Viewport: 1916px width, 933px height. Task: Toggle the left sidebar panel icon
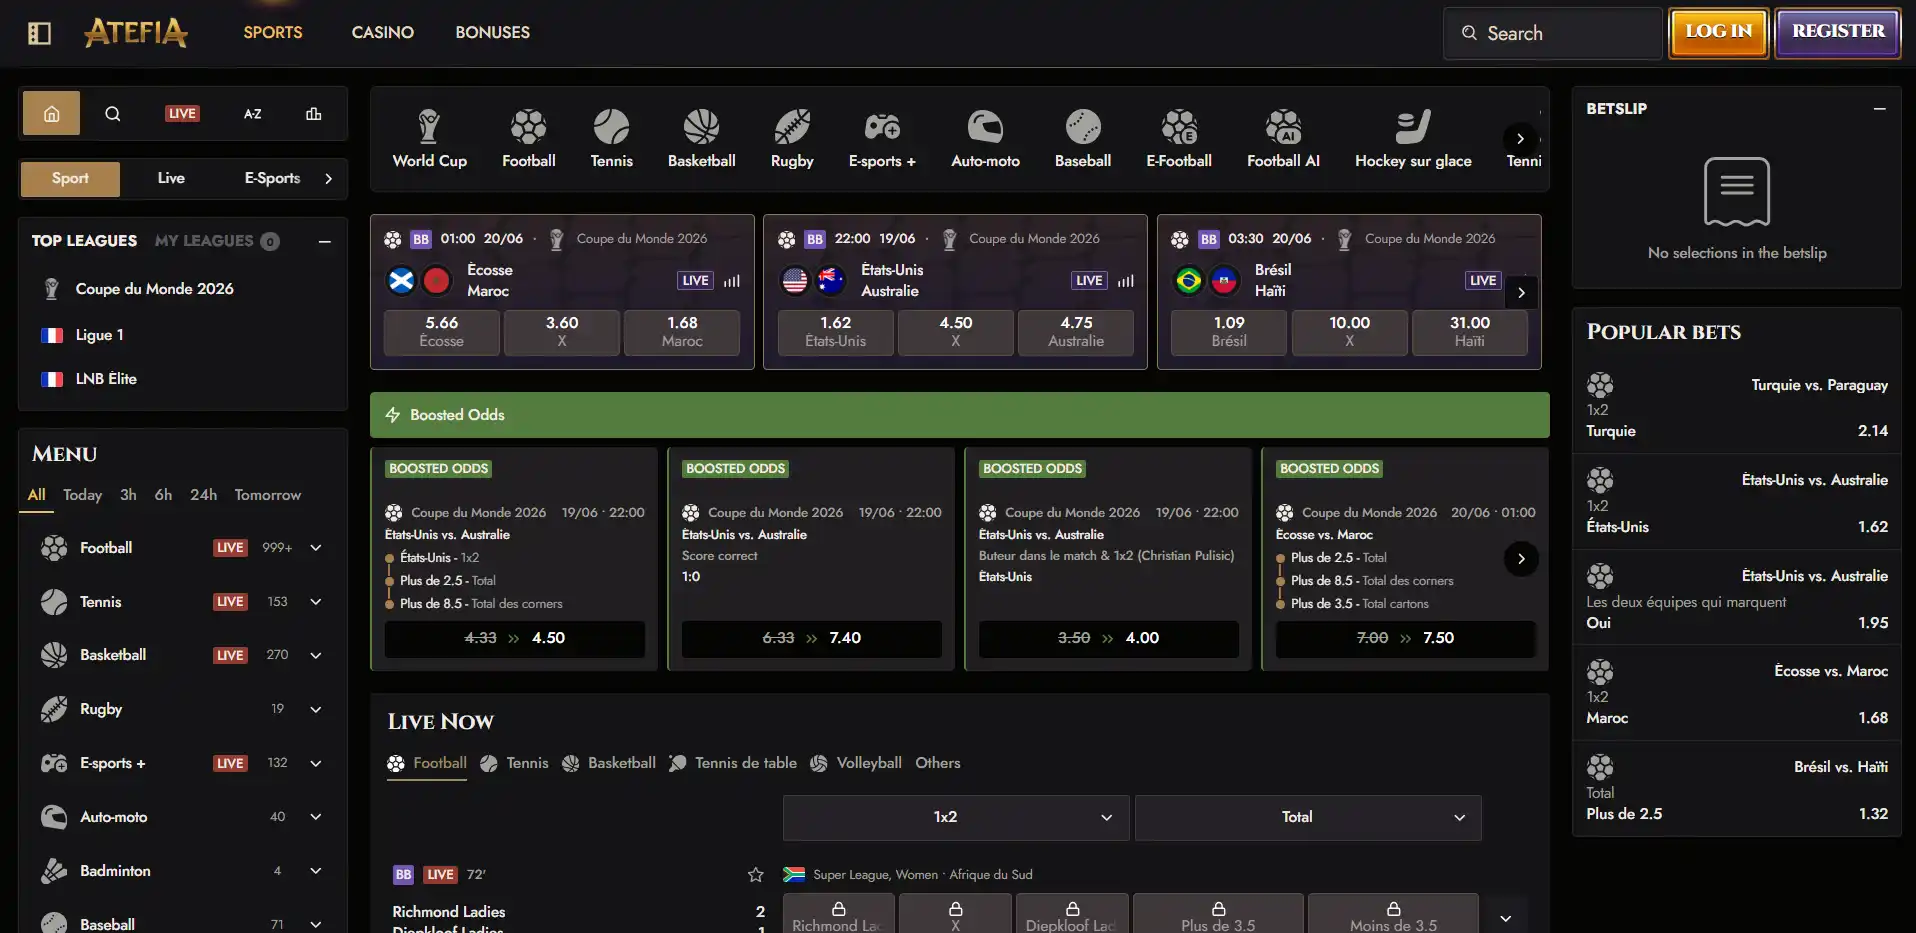coord(39,33)
